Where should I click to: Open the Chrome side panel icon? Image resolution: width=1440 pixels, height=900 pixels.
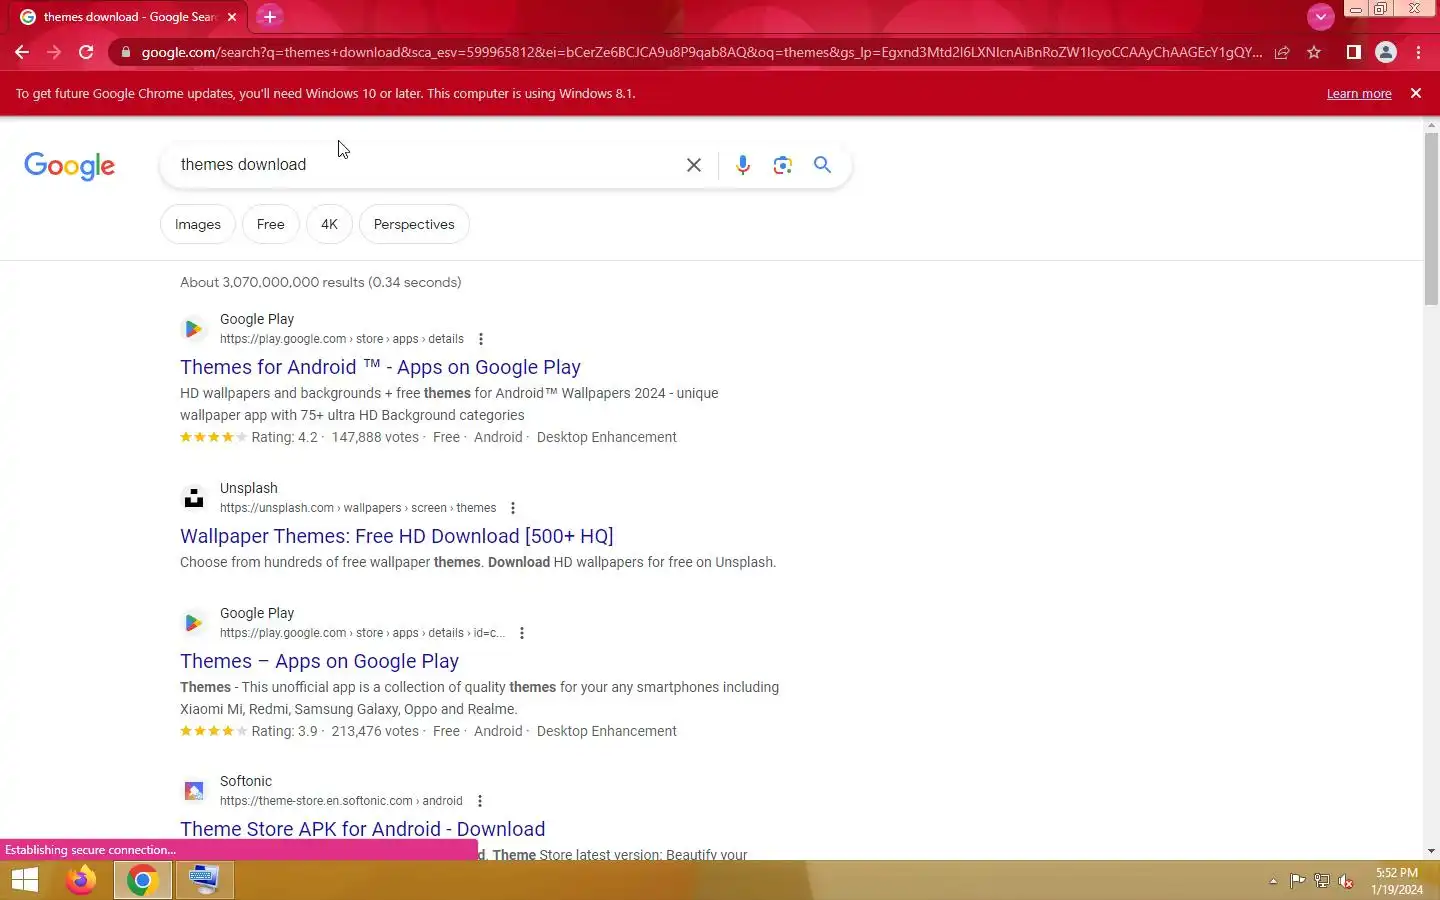(1353, 52)
